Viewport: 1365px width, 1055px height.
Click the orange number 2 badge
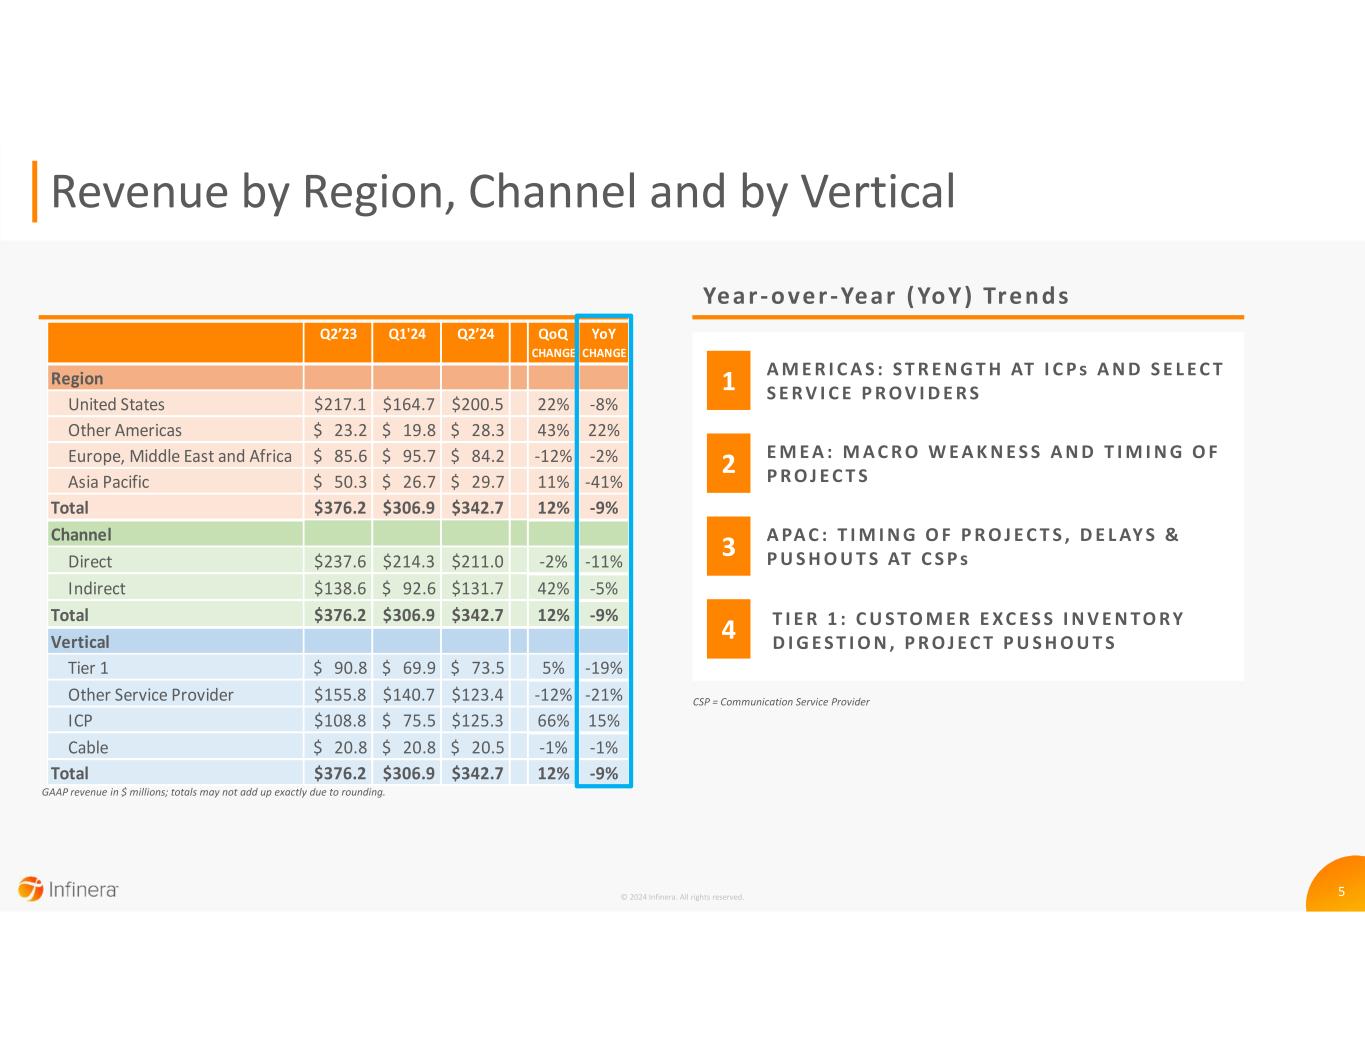728,463
